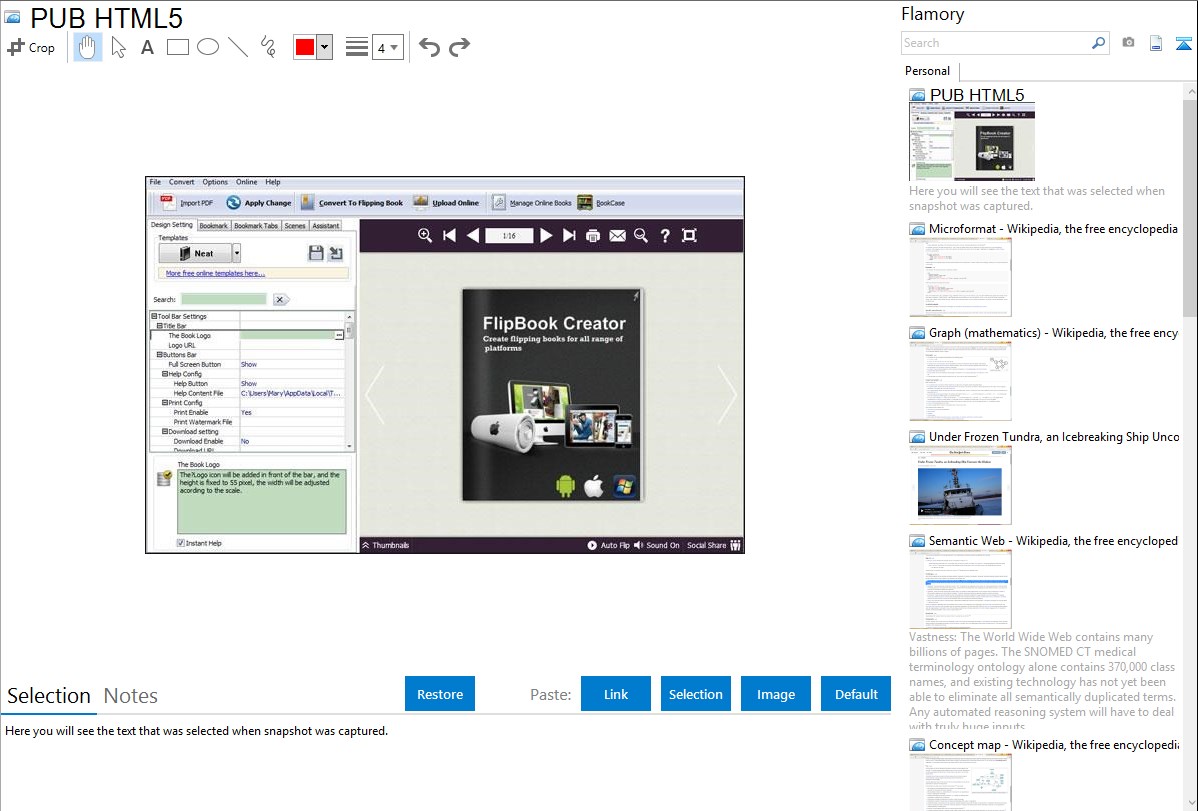
Task: Choose the arrow pointer tool
Action: point(118,47)
